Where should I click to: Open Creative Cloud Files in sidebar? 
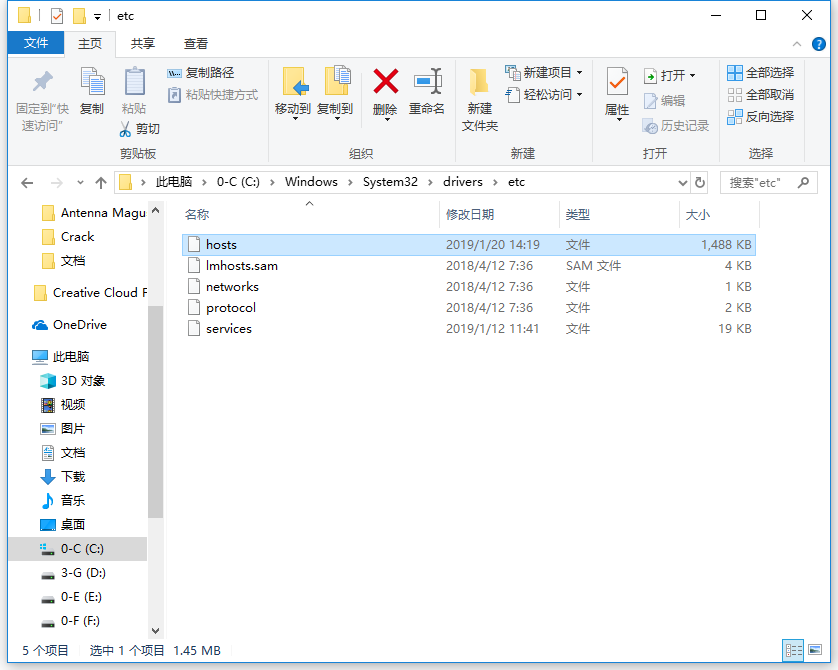pos(90,293)
